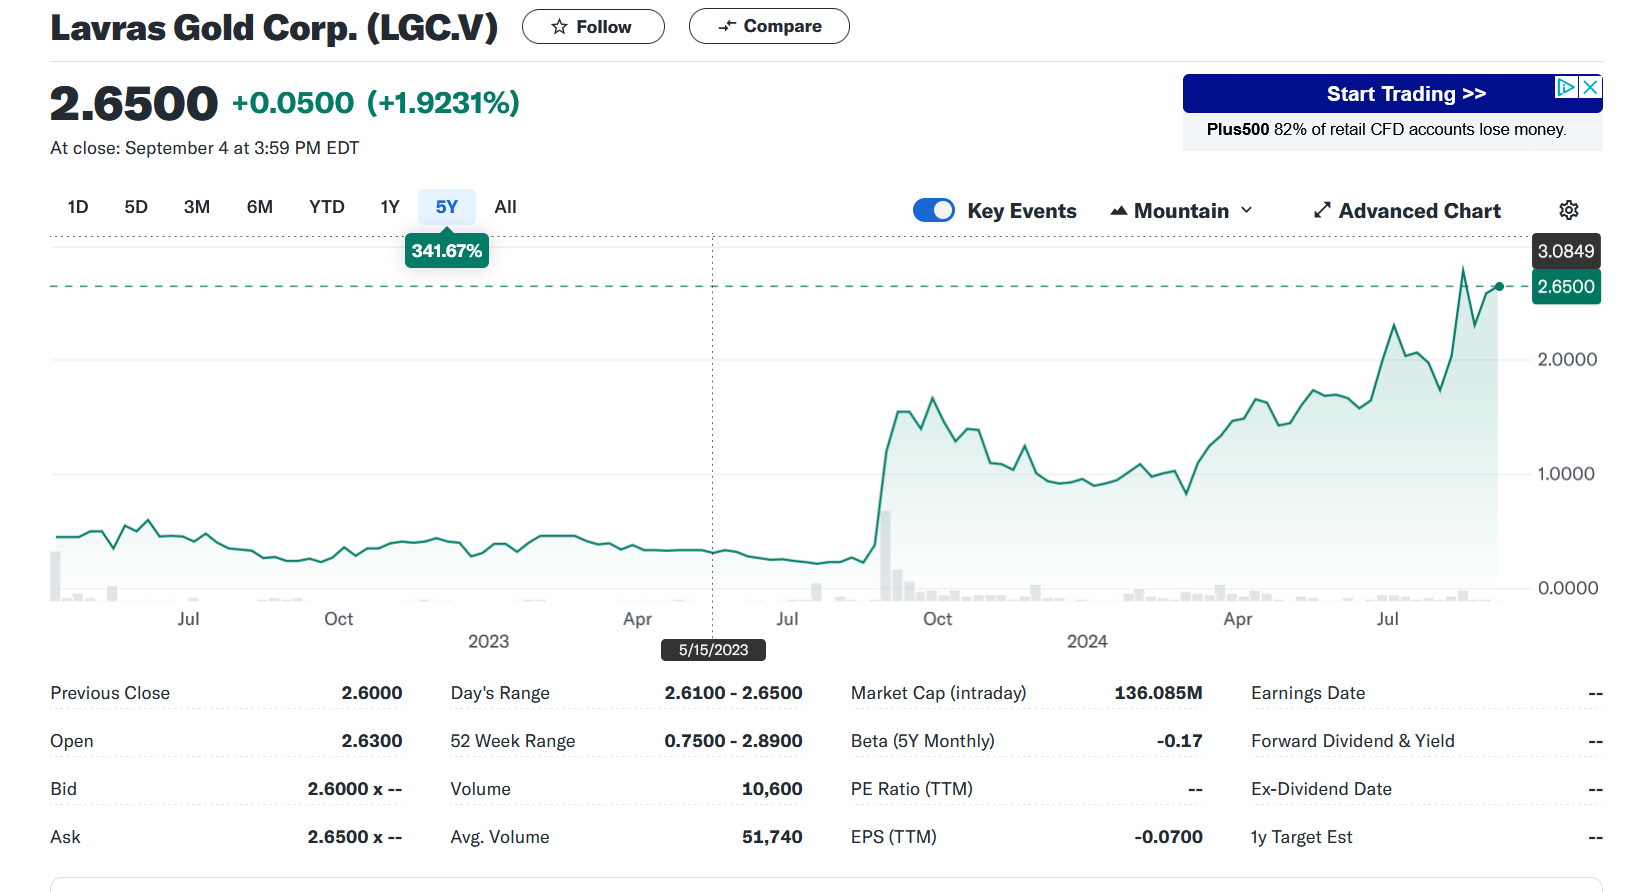Select the YTD range tab

pos(327,207)
